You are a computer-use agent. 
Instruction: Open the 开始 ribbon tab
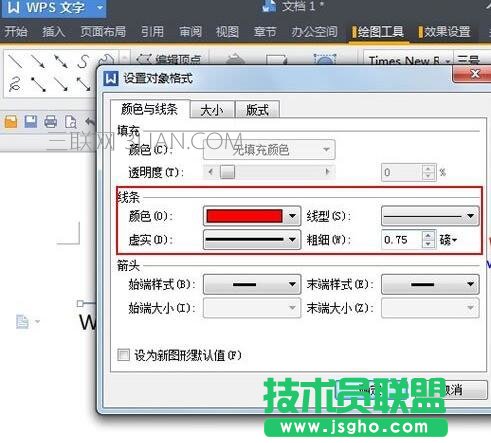point(16,32)
